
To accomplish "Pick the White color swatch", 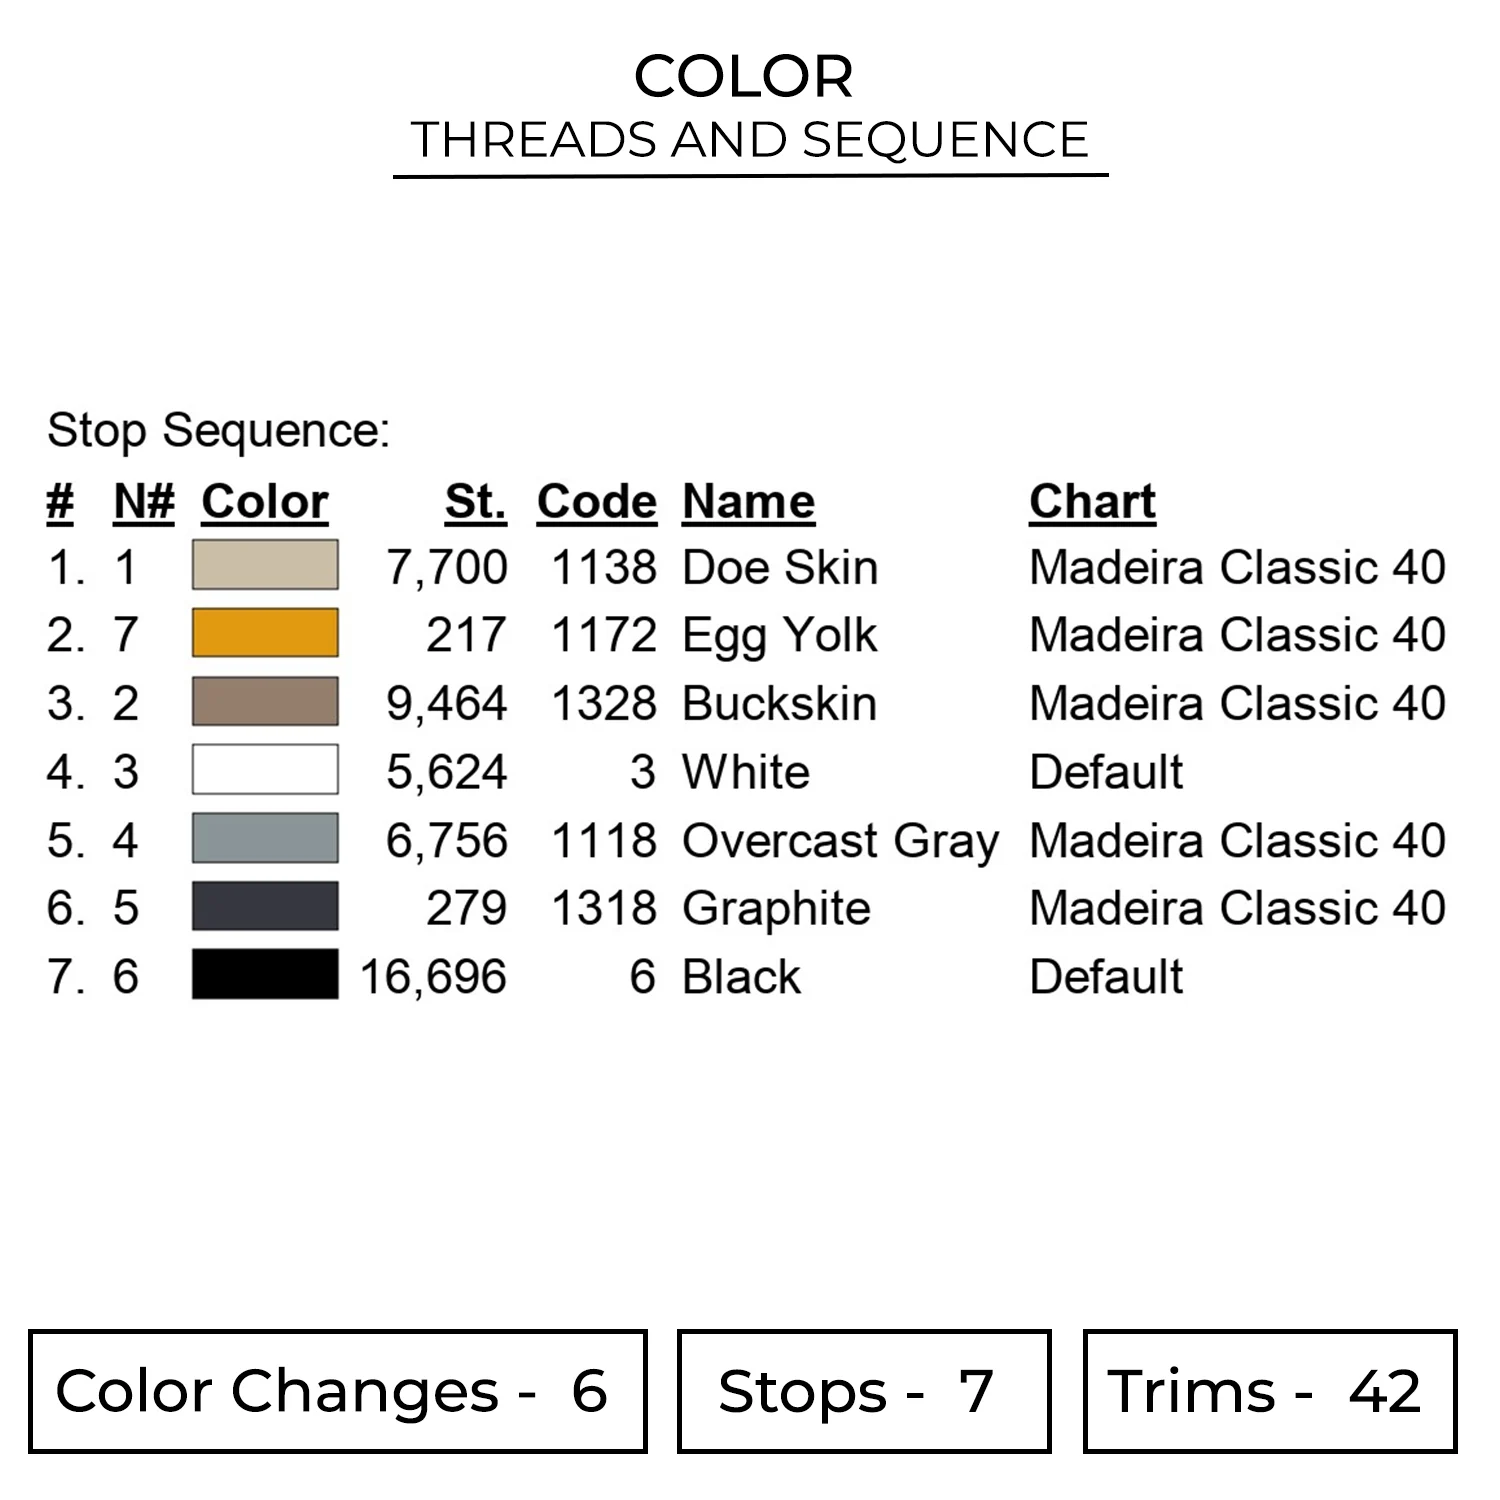I will (x=265, y=770).
